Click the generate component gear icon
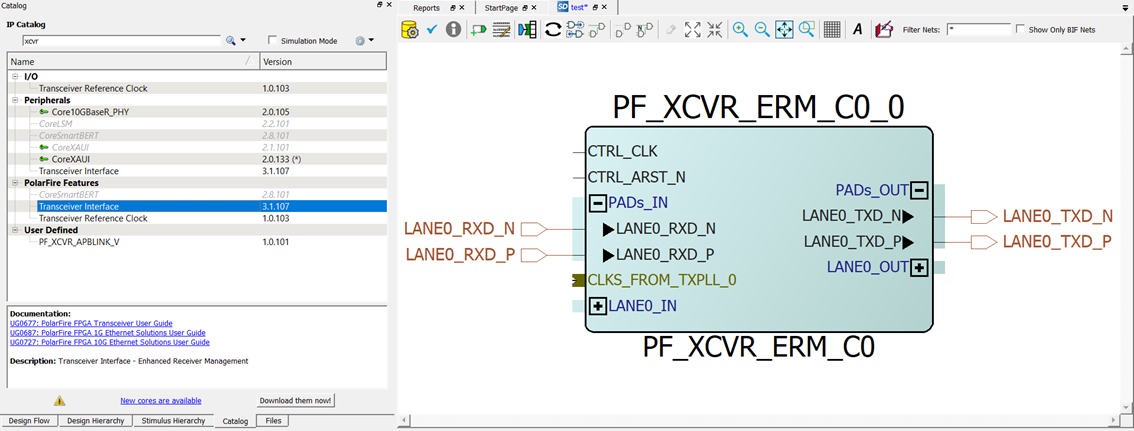The image size is (1134, 431). (409, 30)
